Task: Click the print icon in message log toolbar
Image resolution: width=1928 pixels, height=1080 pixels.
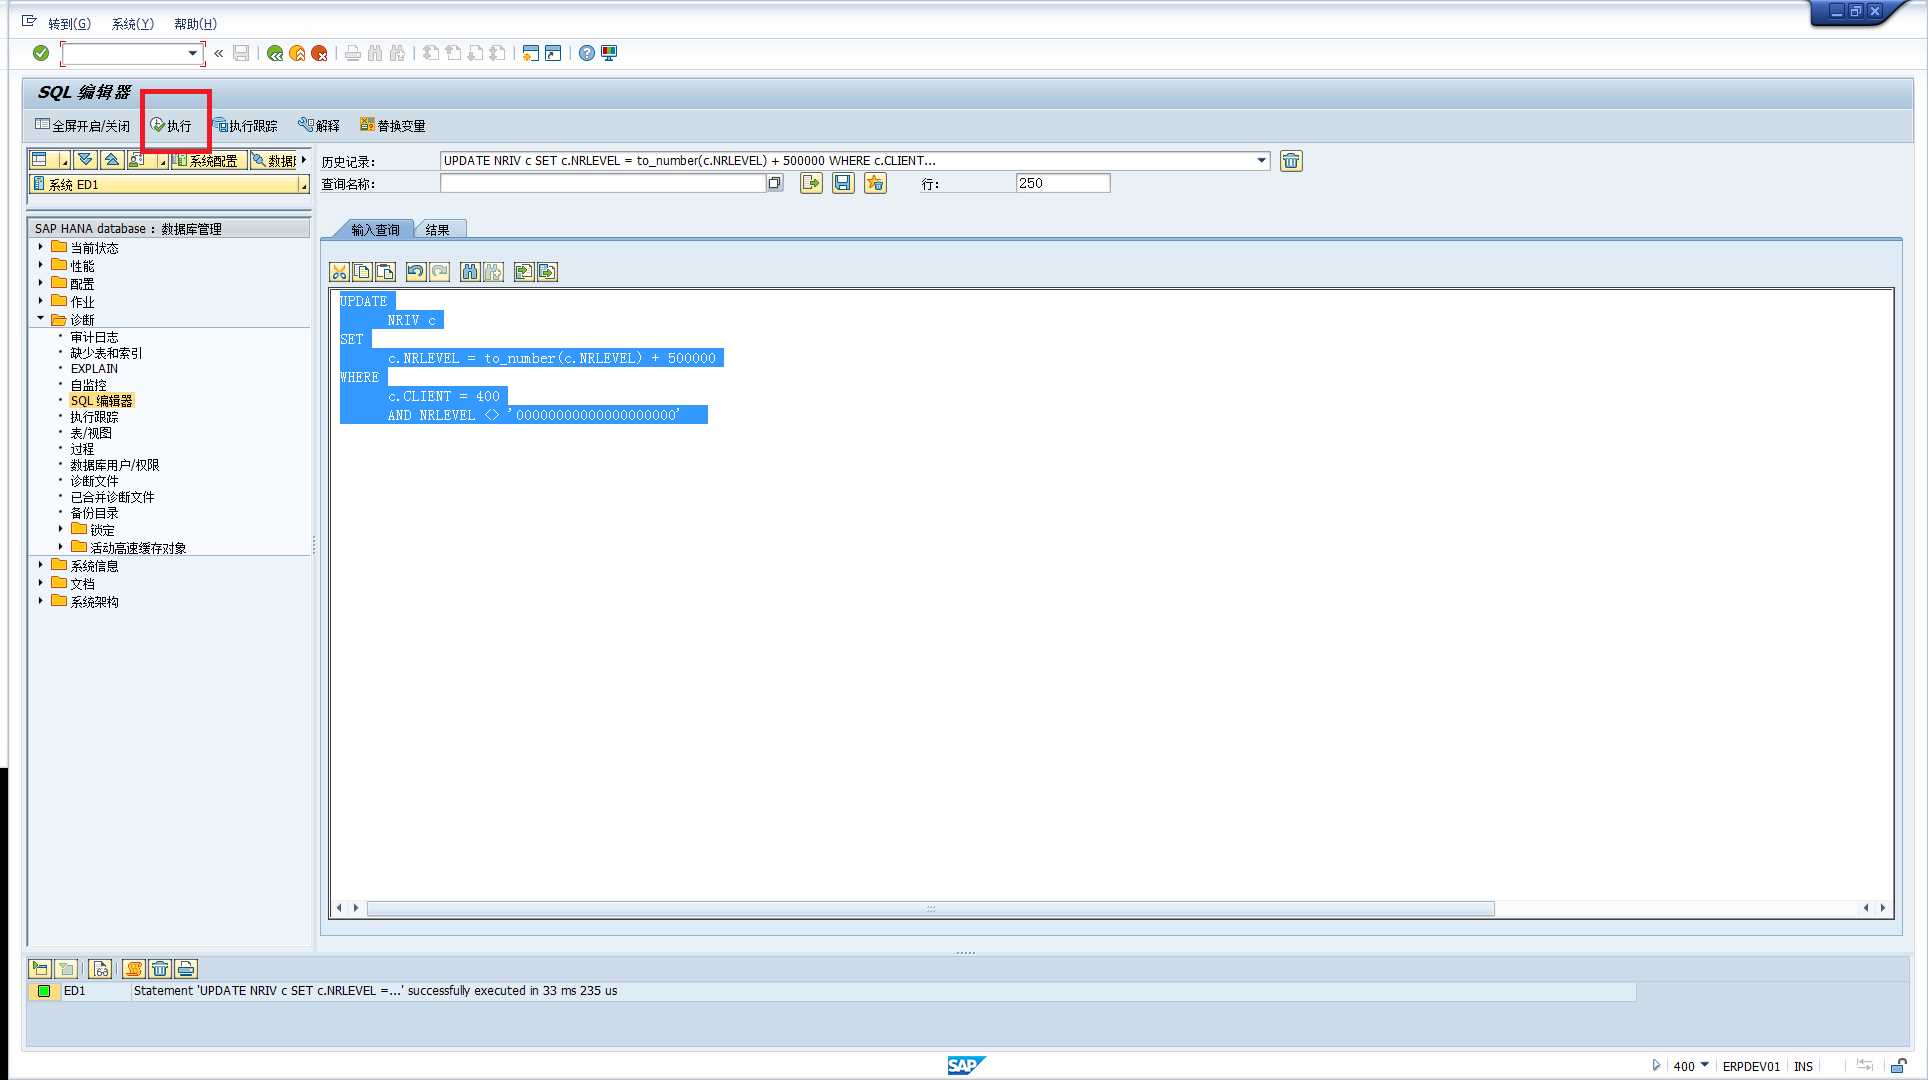Action: (x=186, y=969)
